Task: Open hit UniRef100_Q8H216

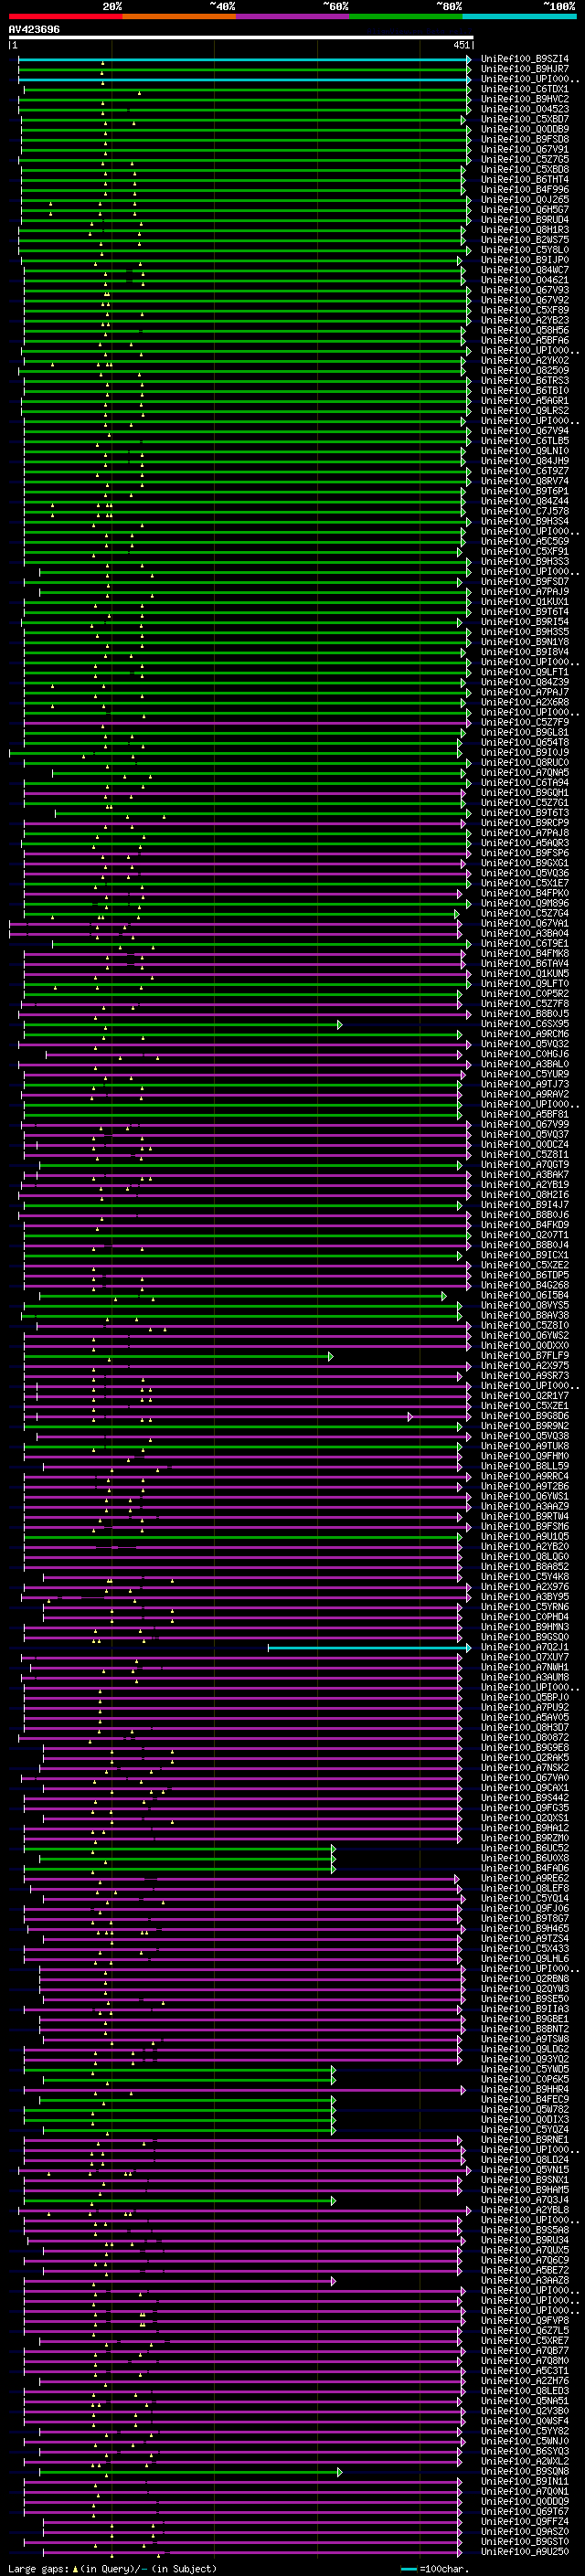Action: [525, 1196]
